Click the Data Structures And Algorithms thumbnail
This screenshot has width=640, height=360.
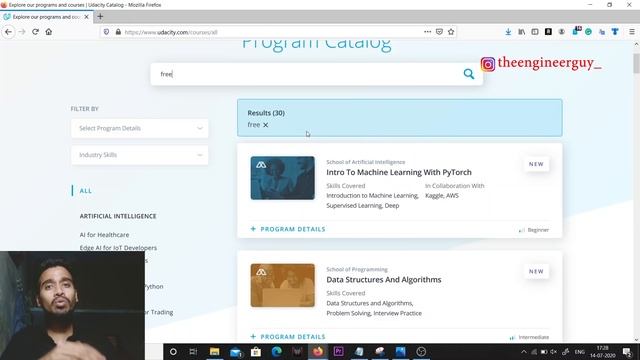tap(282, 285)
